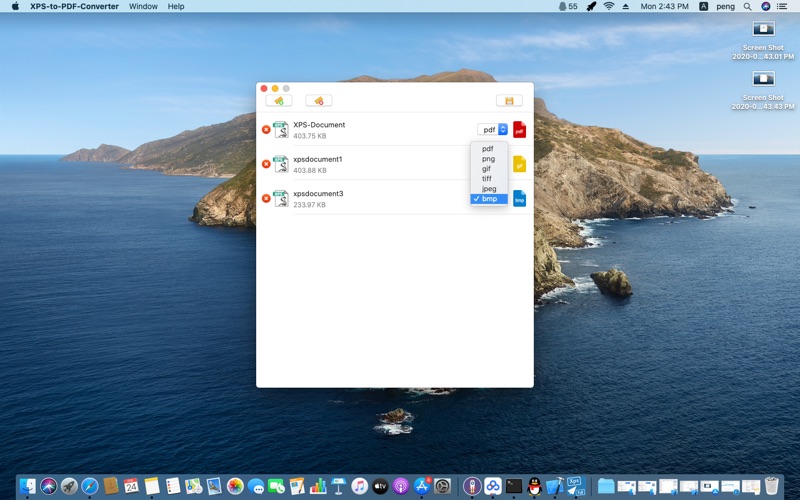The height and width of the screenshot is (500, 800).
Task: Open Launchpad from the Dock
Action: 69,486
